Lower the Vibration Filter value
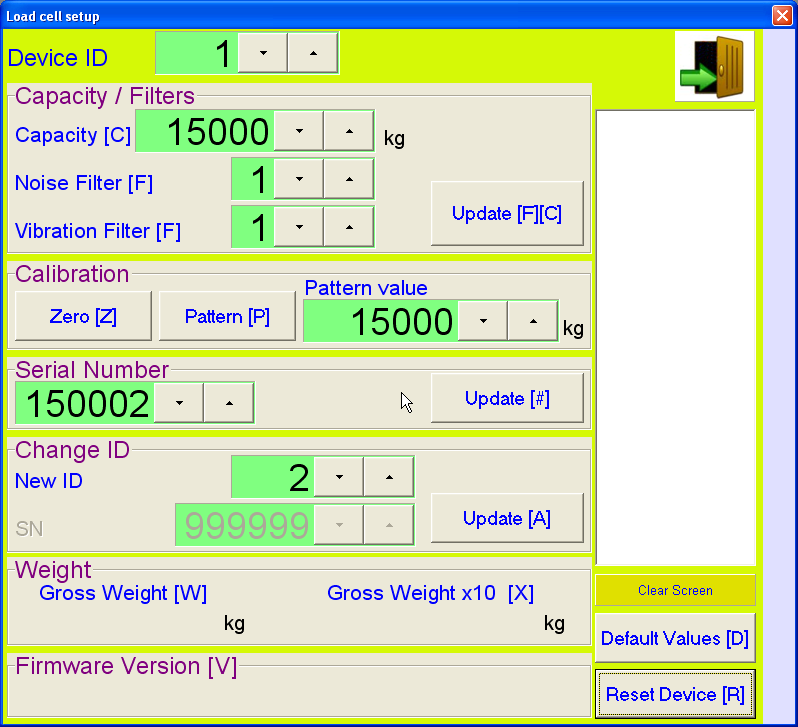 299,227
